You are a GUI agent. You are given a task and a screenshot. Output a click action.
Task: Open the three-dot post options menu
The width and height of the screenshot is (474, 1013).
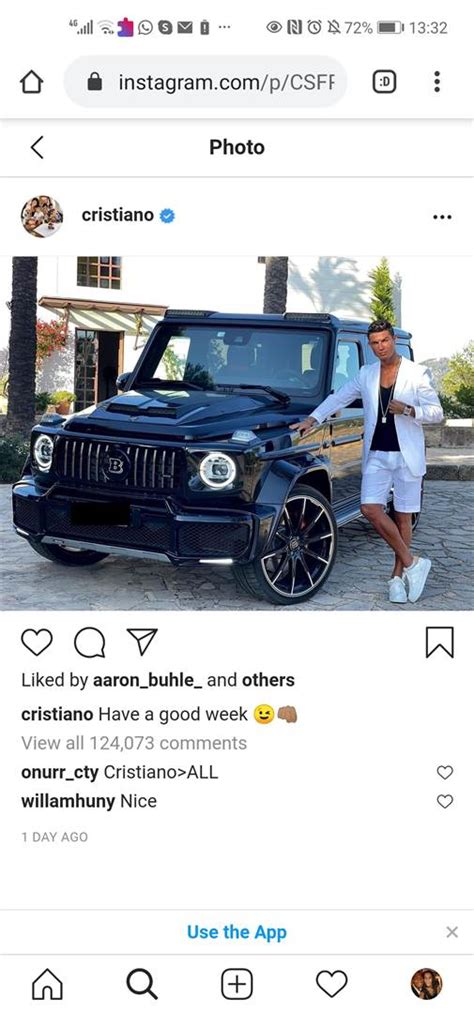click(442, 217)
